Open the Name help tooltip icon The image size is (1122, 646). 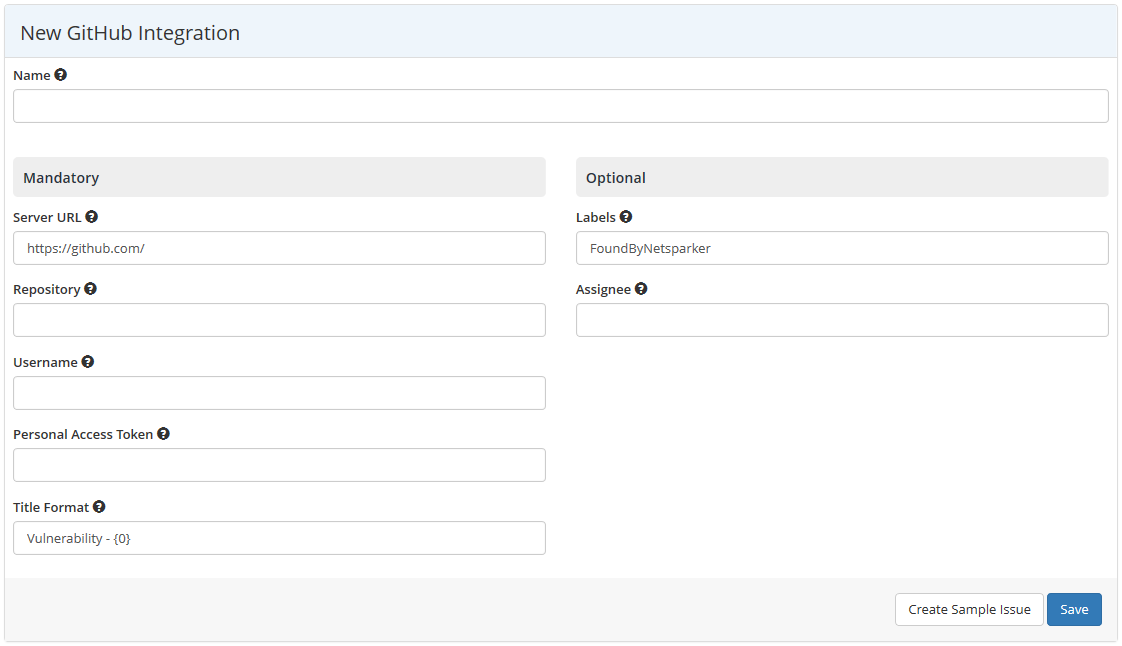61,74
